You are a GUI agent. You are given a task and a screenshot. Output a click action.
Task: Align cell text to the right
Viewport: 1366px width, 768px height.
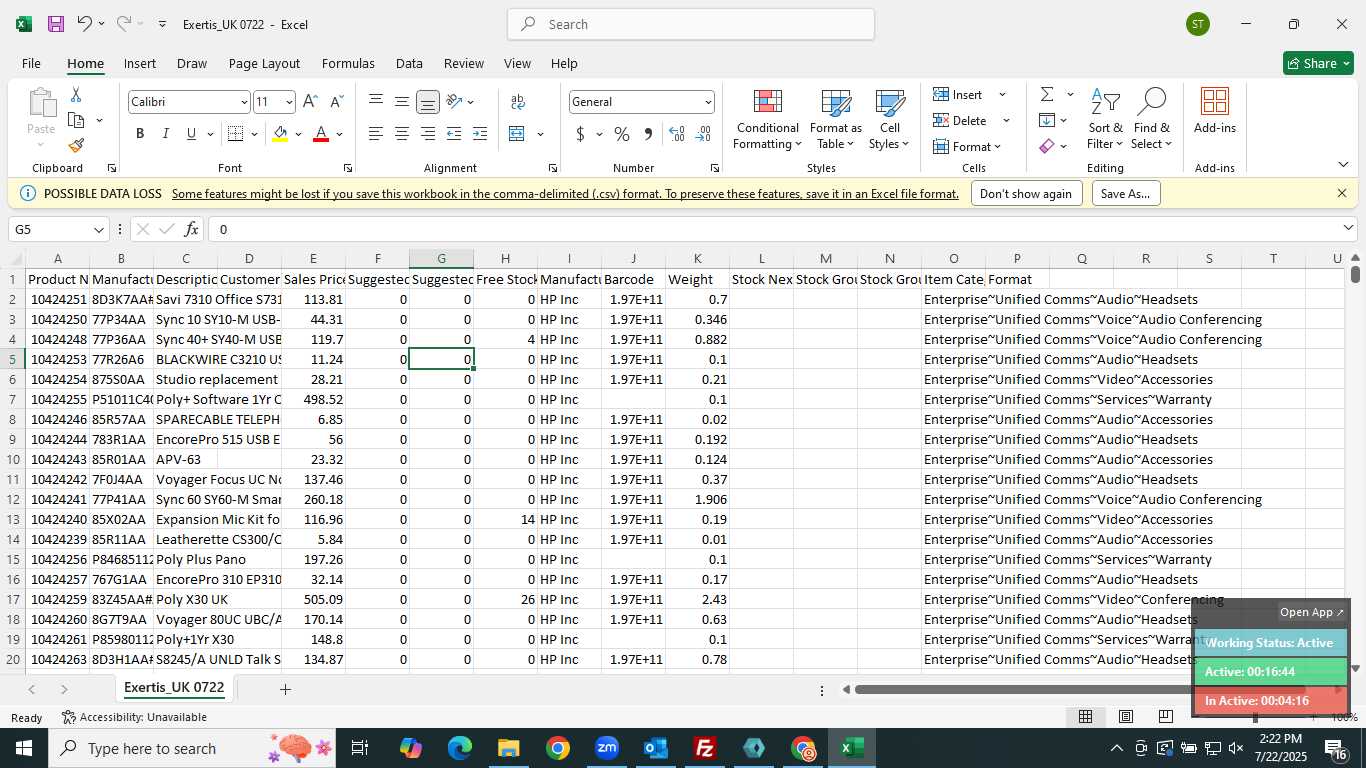pos(428,134)
